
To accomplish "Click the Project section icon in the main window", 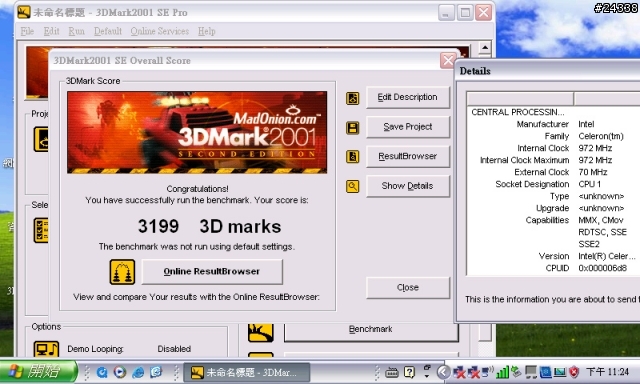I will coord(41,139).
